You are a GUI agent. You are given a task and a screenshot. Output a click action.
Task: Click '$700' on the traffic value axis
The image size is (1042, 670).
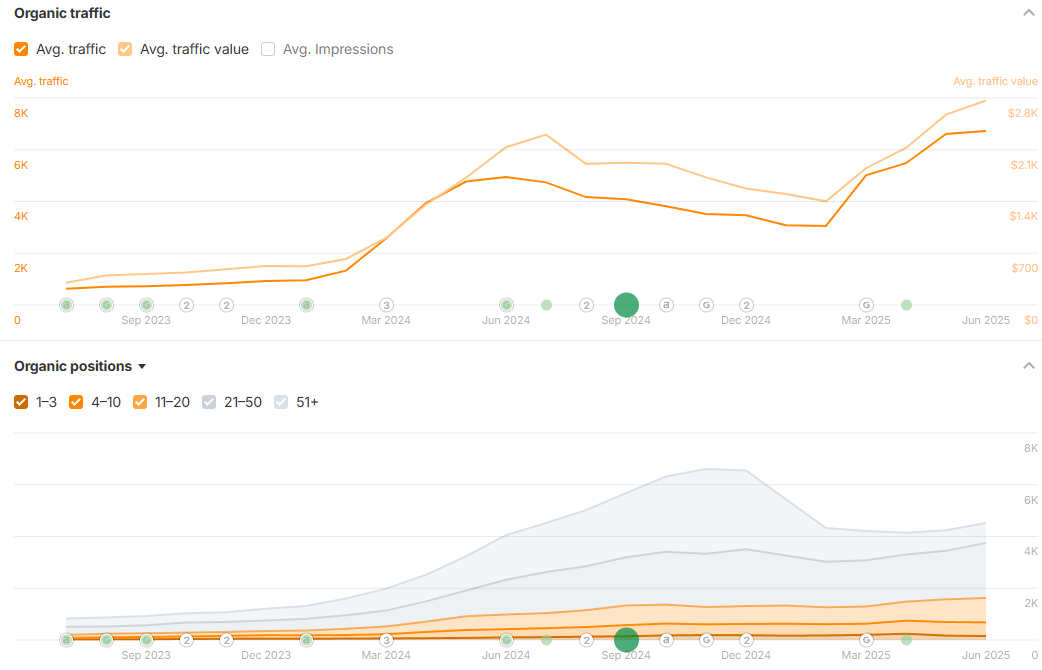pos(1024,269)
